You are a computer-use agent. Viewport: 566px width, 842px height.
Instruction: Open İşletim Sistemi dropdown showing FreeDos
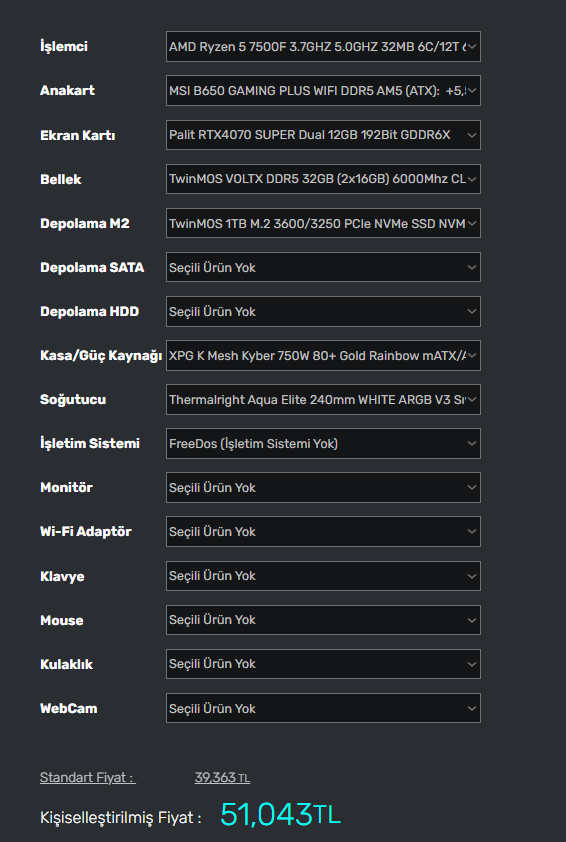(x=323, y=444)
